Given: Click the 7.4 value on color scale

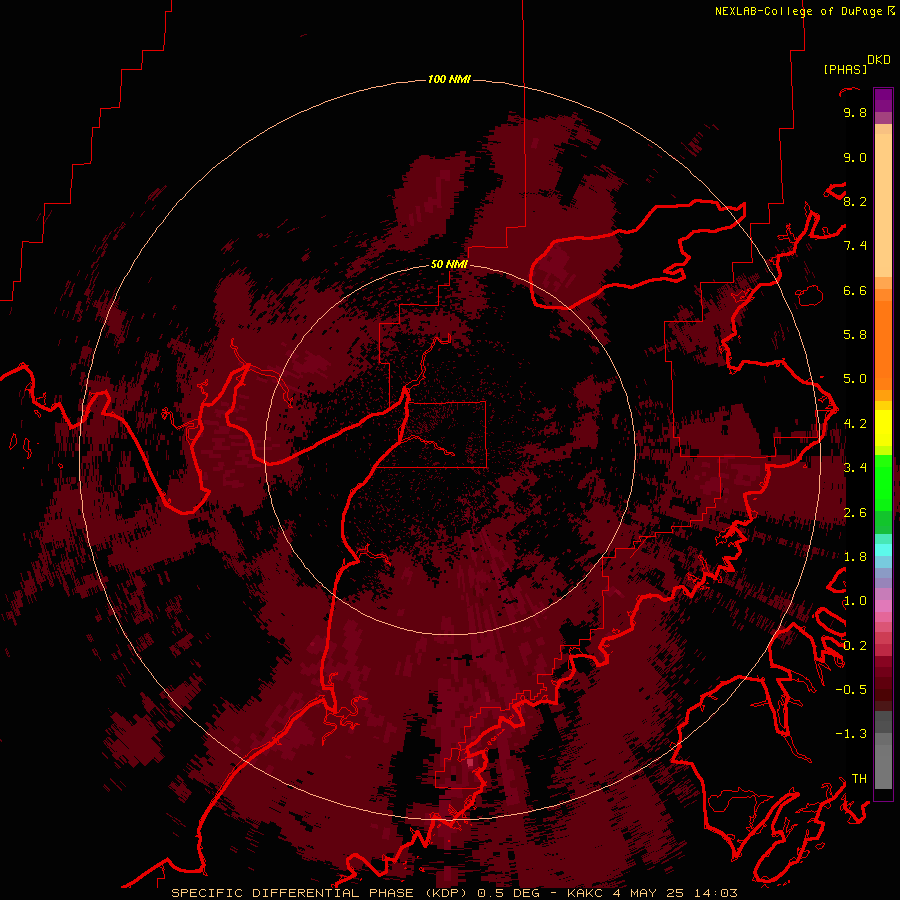Looking at the screenshot, I should pyautogui.click(x=855, y=246).
